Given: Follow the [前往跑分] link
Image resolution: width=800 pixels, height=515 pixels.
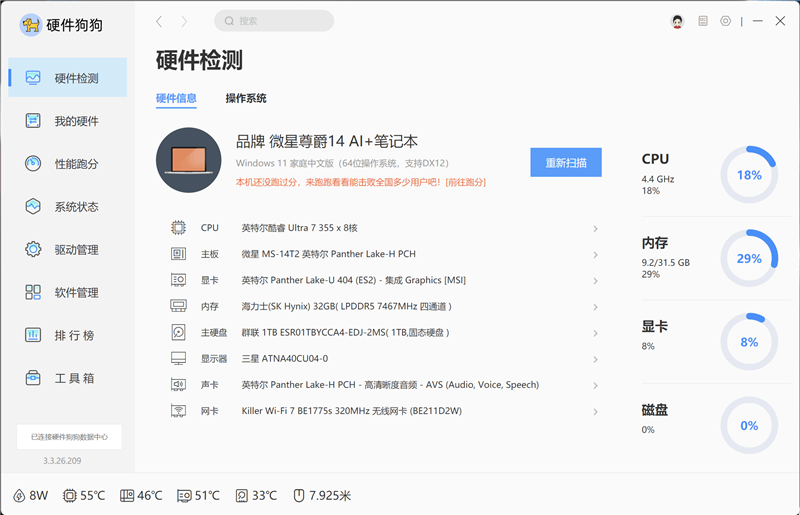Looking at the screenshot, I should click(465, 182).
